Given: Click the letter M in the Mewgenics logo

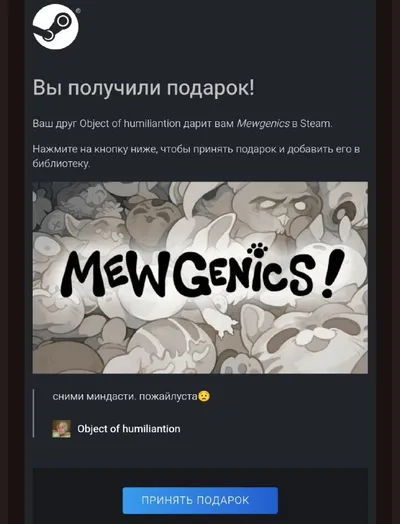Looking at the screenshot, I should click(x=80, y=274).
